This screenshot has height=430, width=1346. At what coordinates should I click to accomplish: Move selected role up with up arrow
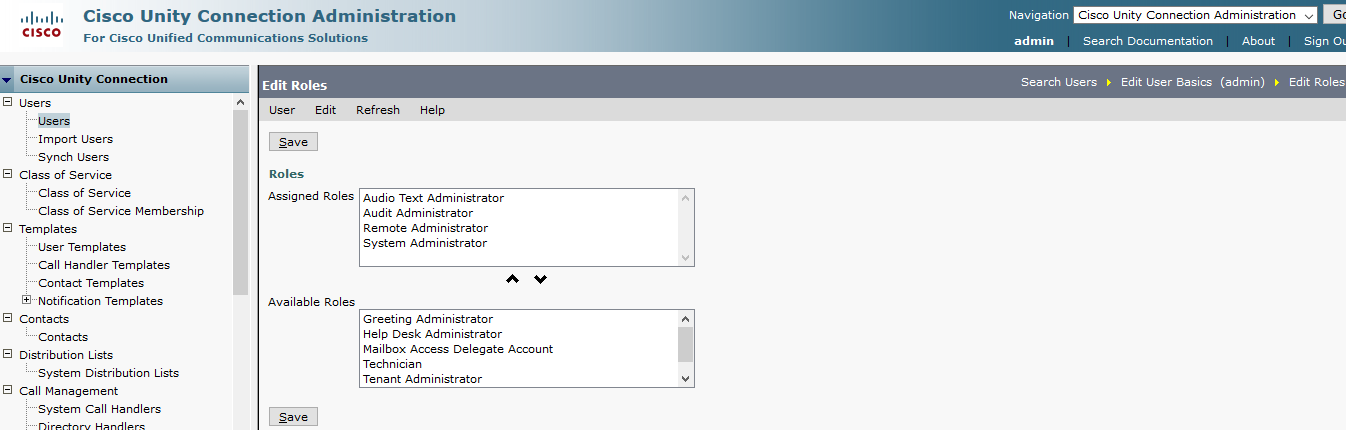(512, 279)
